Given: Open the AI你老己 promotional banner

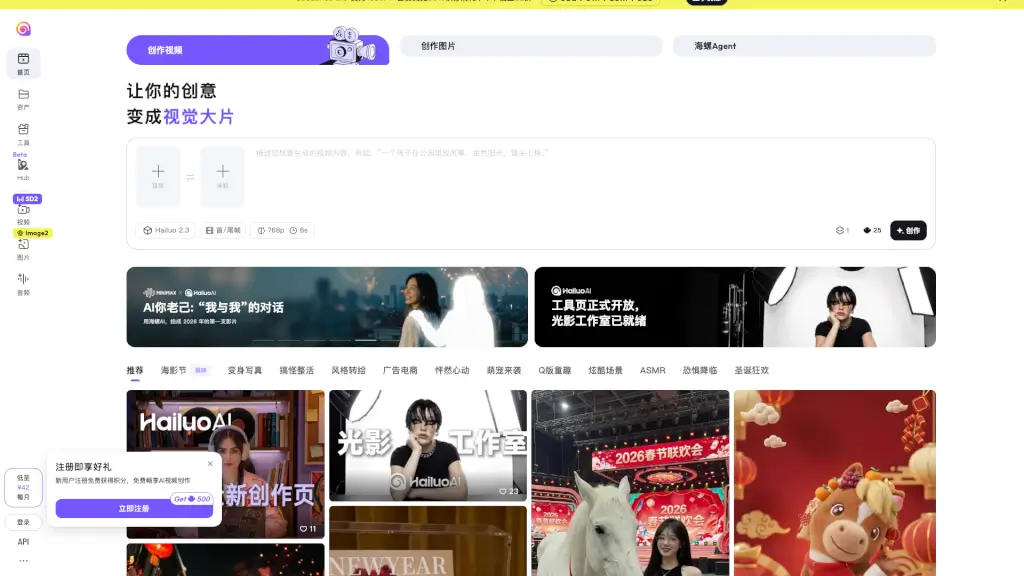Looking at the screenshot, I should [327, 307].
